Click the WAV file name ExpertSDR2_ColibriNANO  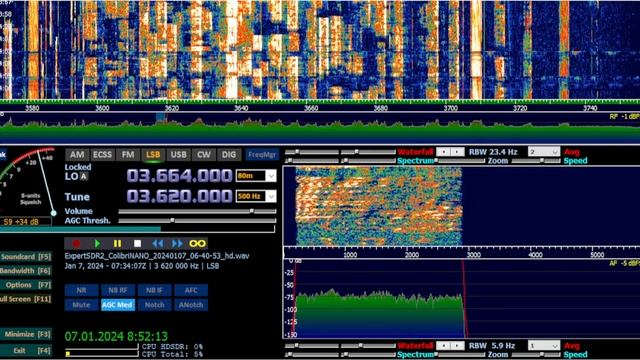157,256
